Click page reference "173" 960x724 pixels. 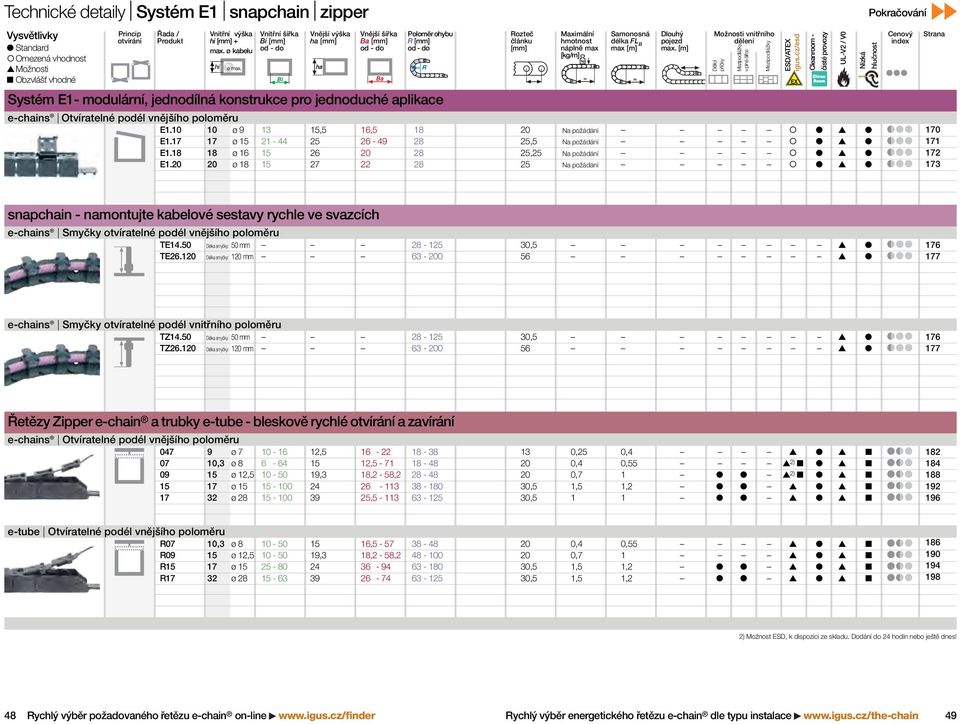coord(932,164)
